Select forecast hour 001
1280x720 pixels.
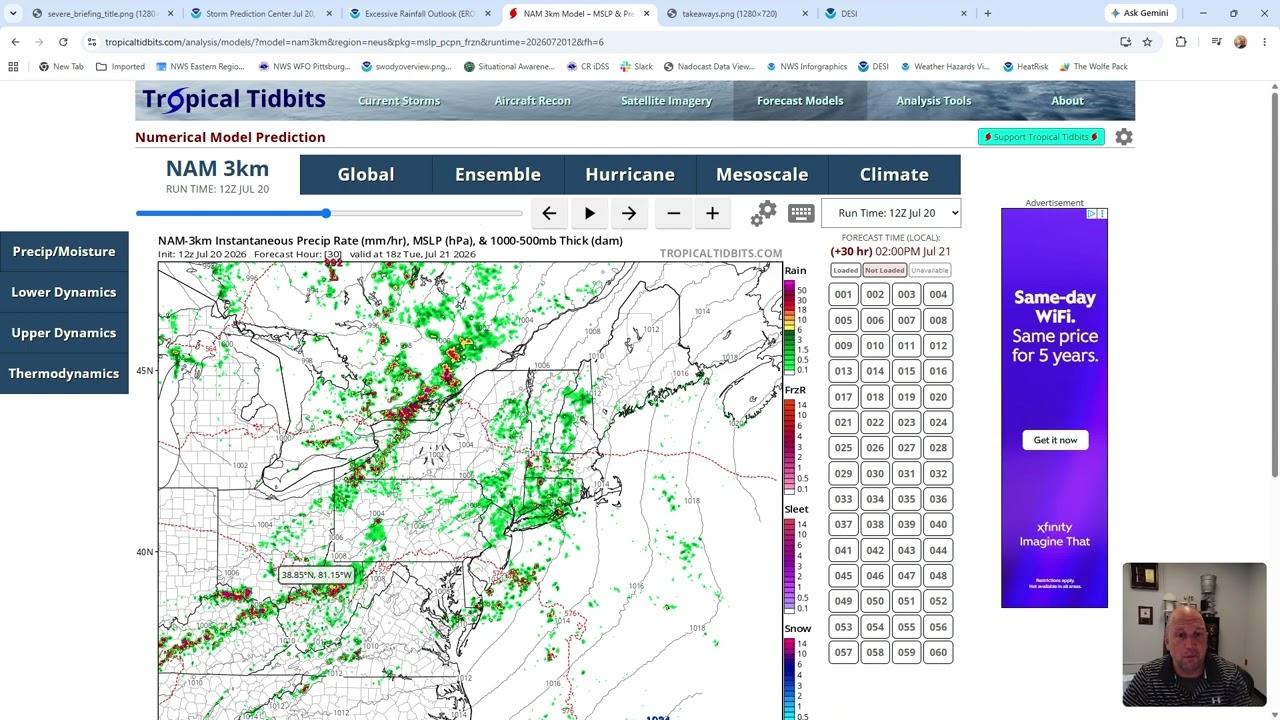pyautogui.click(x=843, y=294)
